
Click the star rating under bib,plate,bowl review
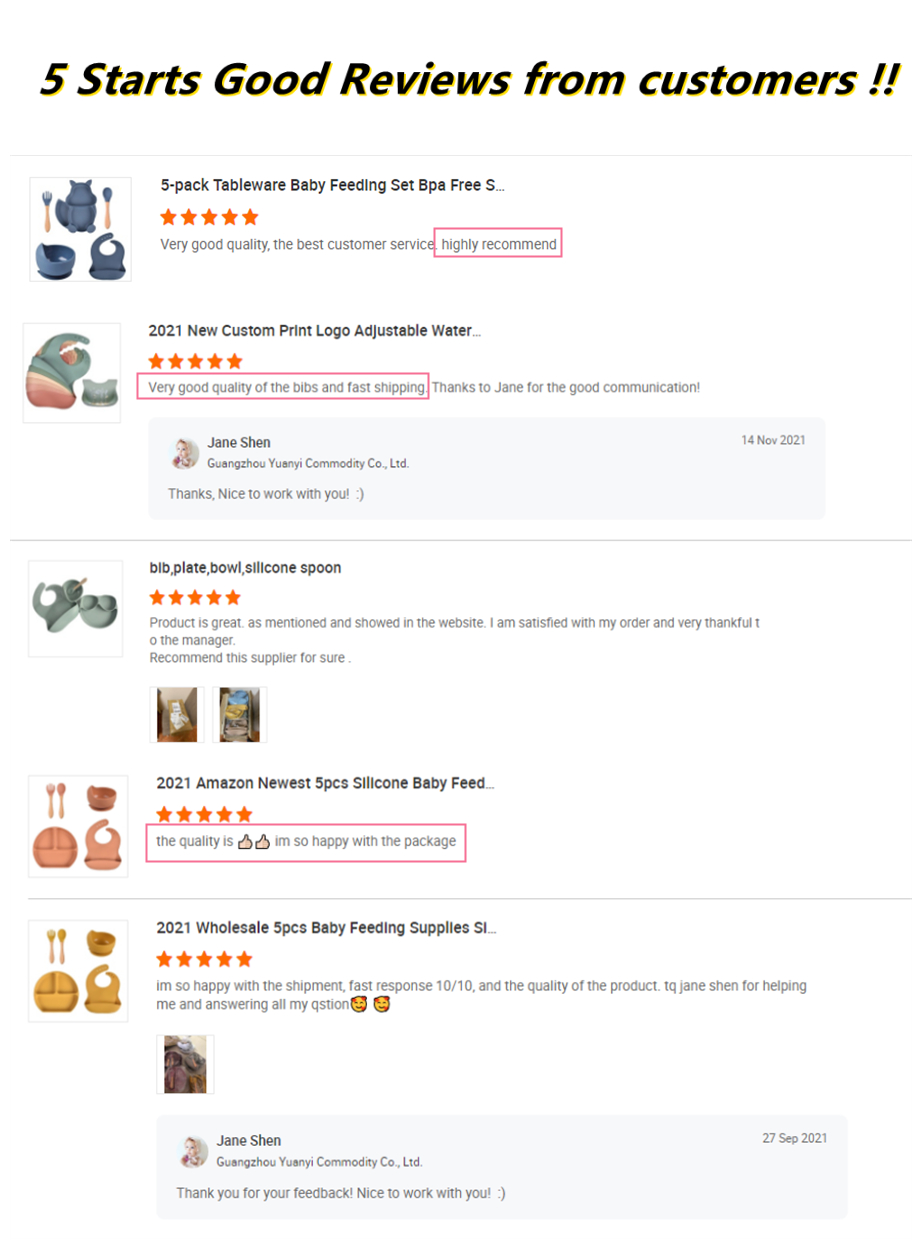(195, 598)
